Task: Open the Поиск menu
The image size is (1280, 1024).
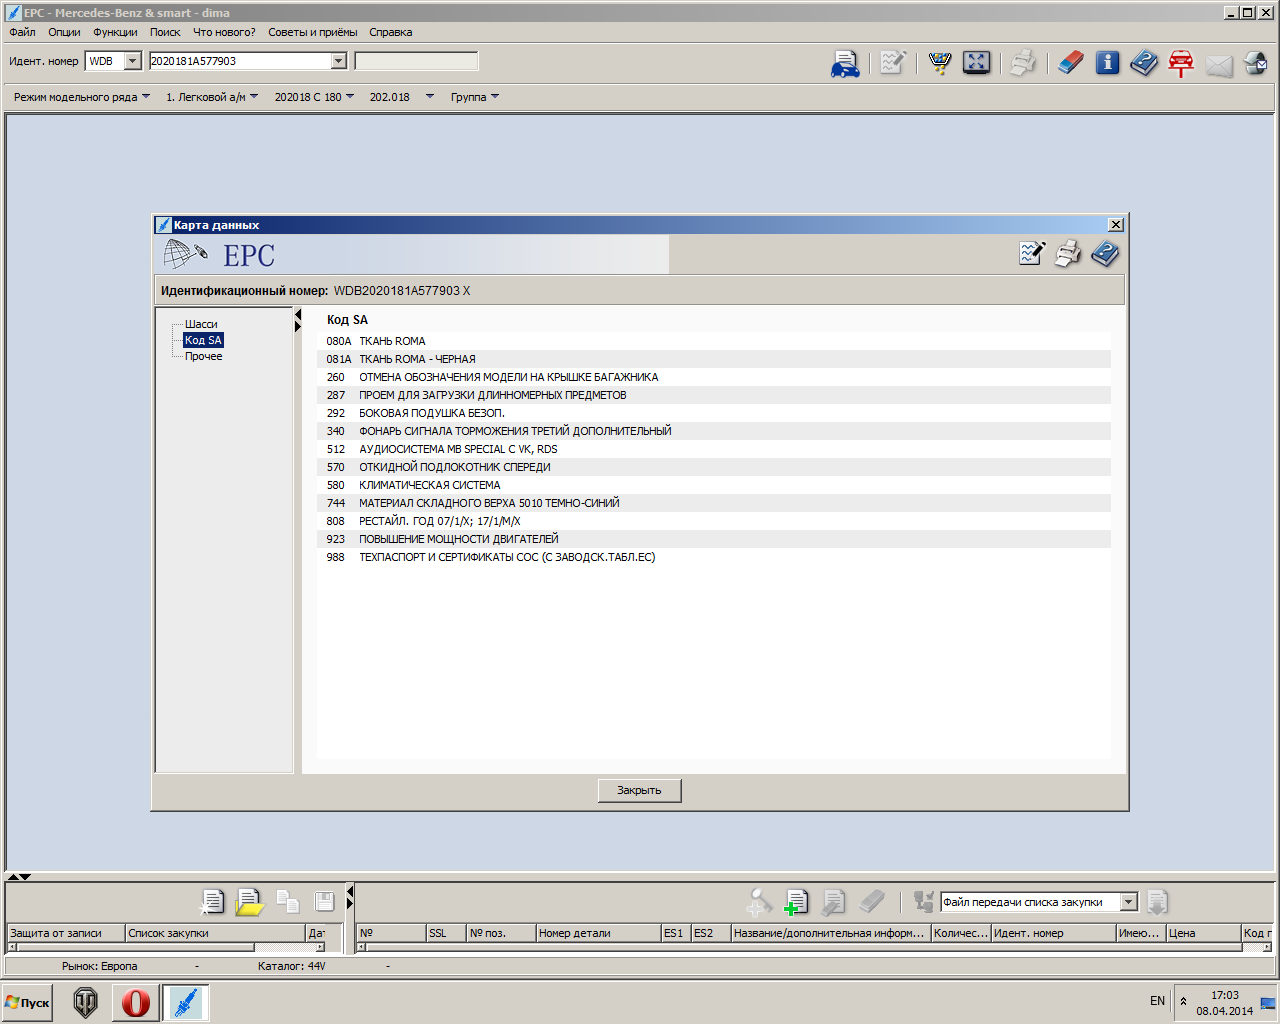Action: click(x=165, y=32)
